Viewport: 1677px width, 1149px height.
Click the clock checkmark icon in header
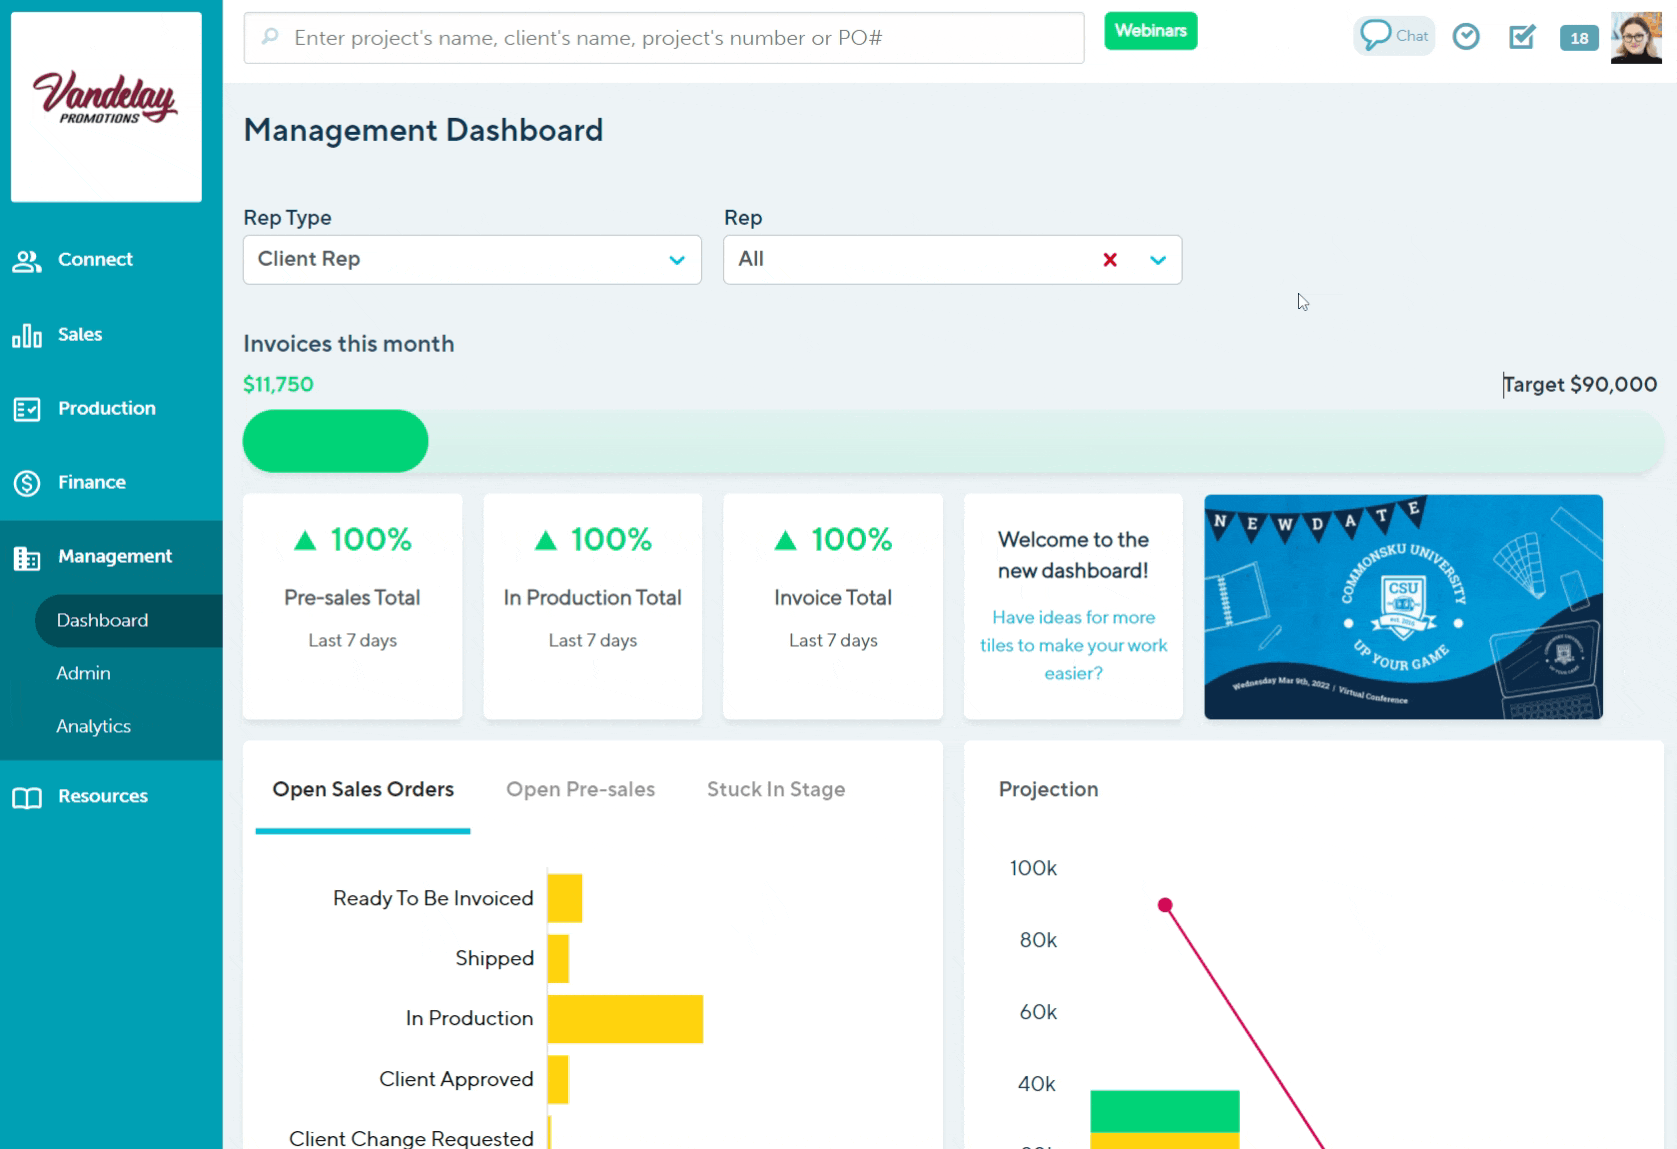1465,37
